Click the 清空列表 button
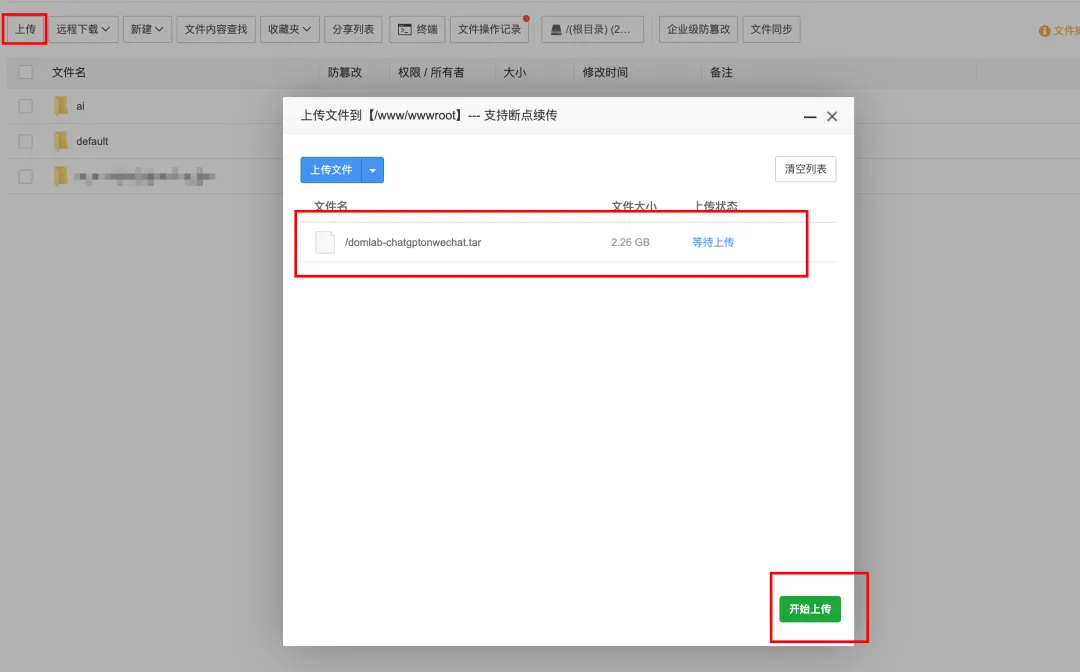 tap(805, 169)
